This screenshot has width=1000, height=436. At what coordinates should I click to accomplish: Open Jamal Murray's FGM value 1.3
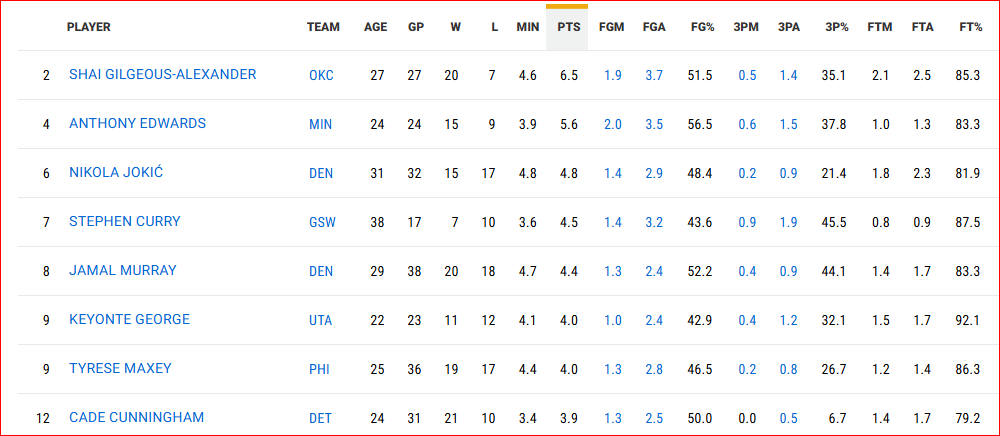[613, 272]
